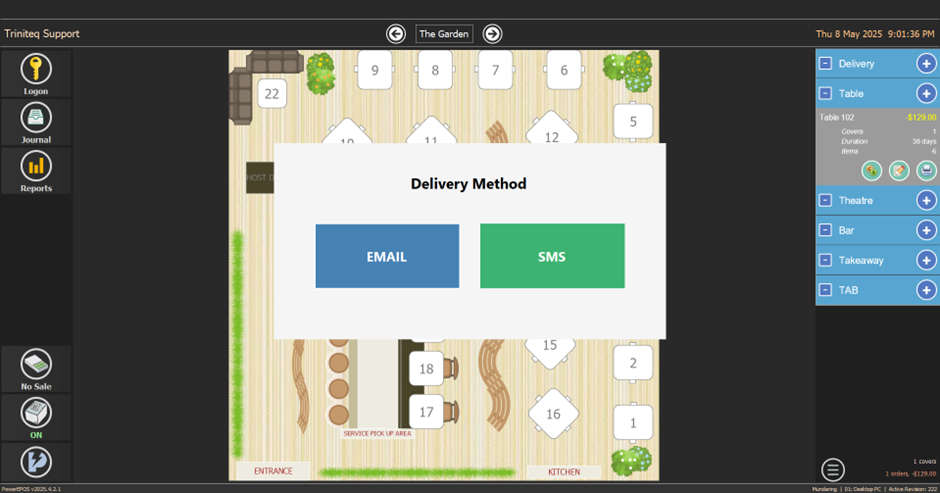Click the Active Revision status entry
Image resolution: width=940 pixels, height=493 pixels.
pos(913,489)
